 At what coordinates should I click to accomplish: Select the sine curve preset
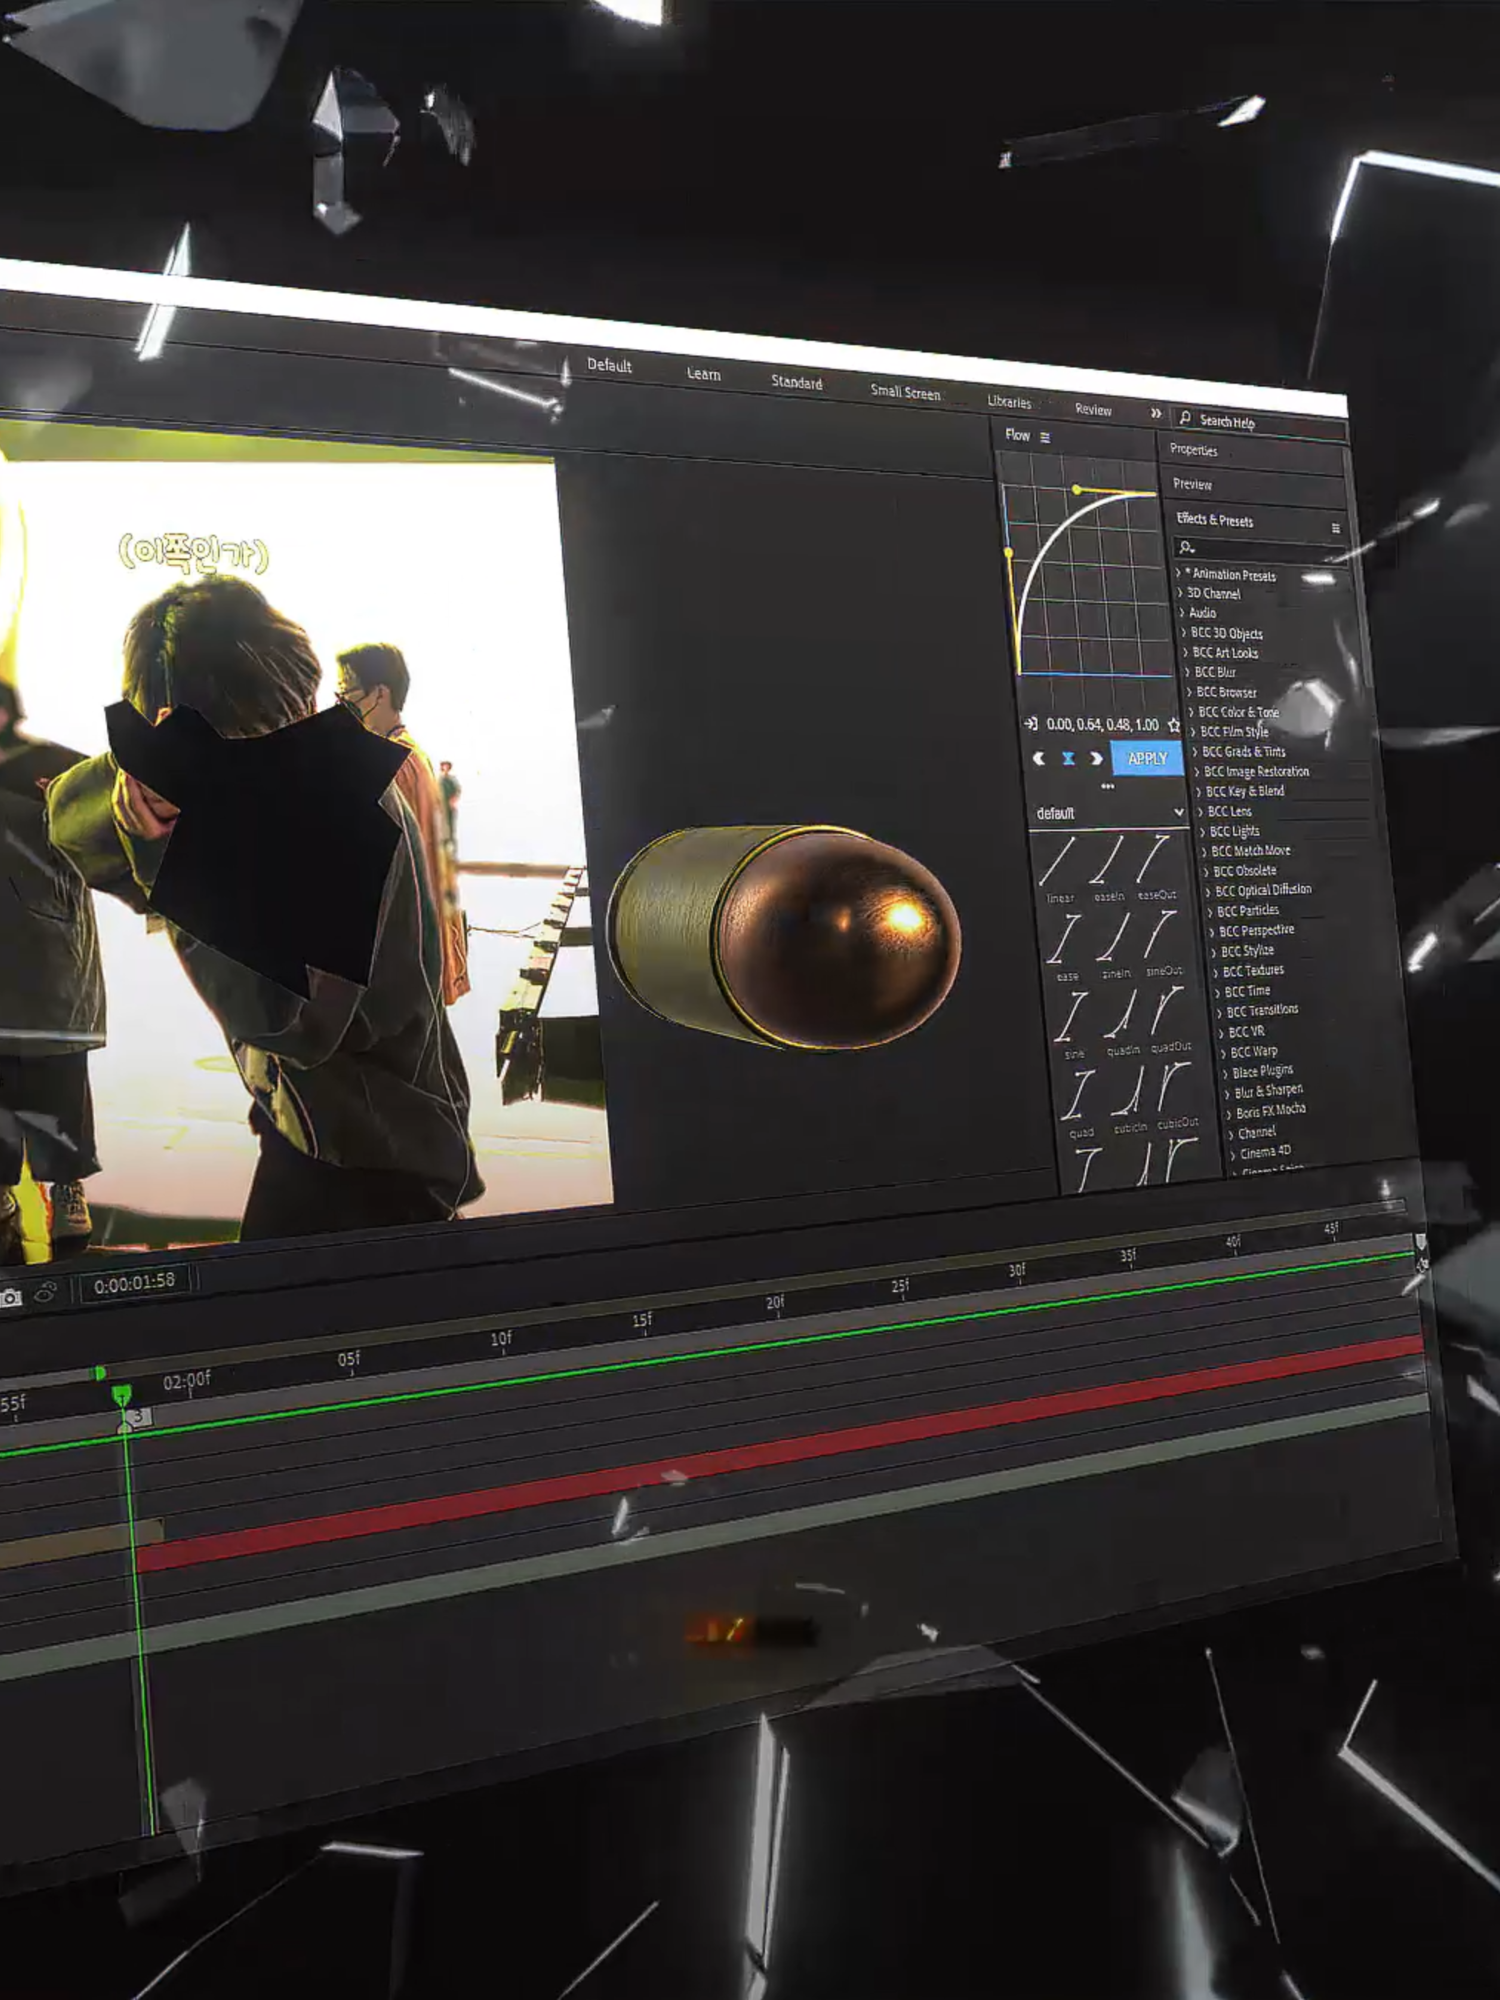click(x=1073, y=1023)
